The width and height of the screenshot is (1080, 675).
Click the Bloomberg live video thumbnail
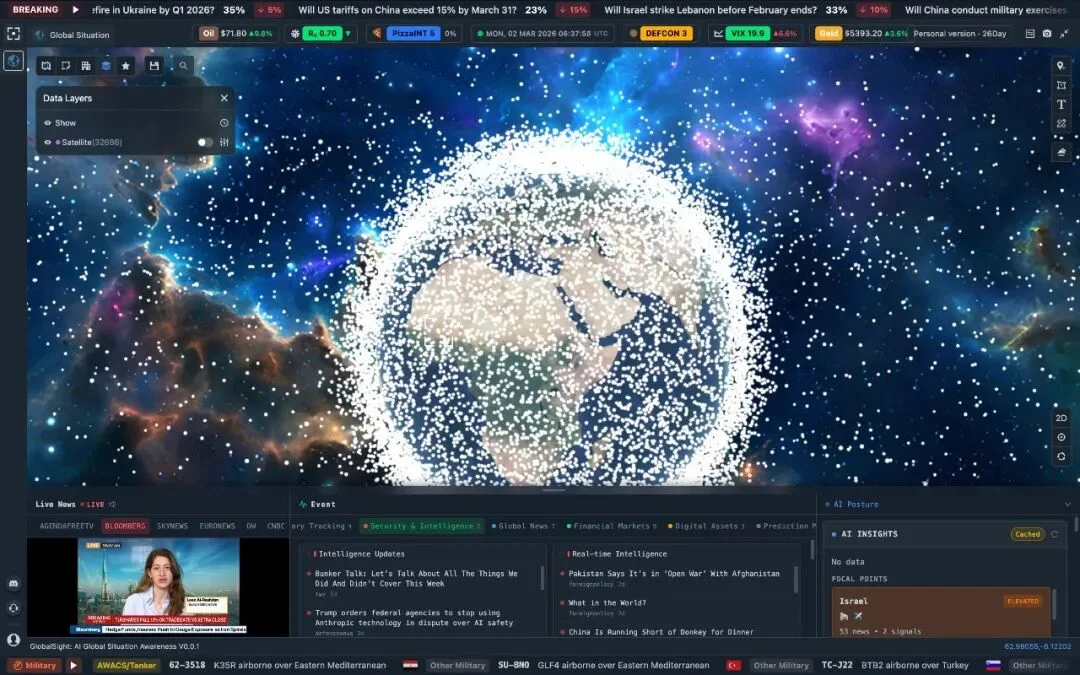(158, 586)
